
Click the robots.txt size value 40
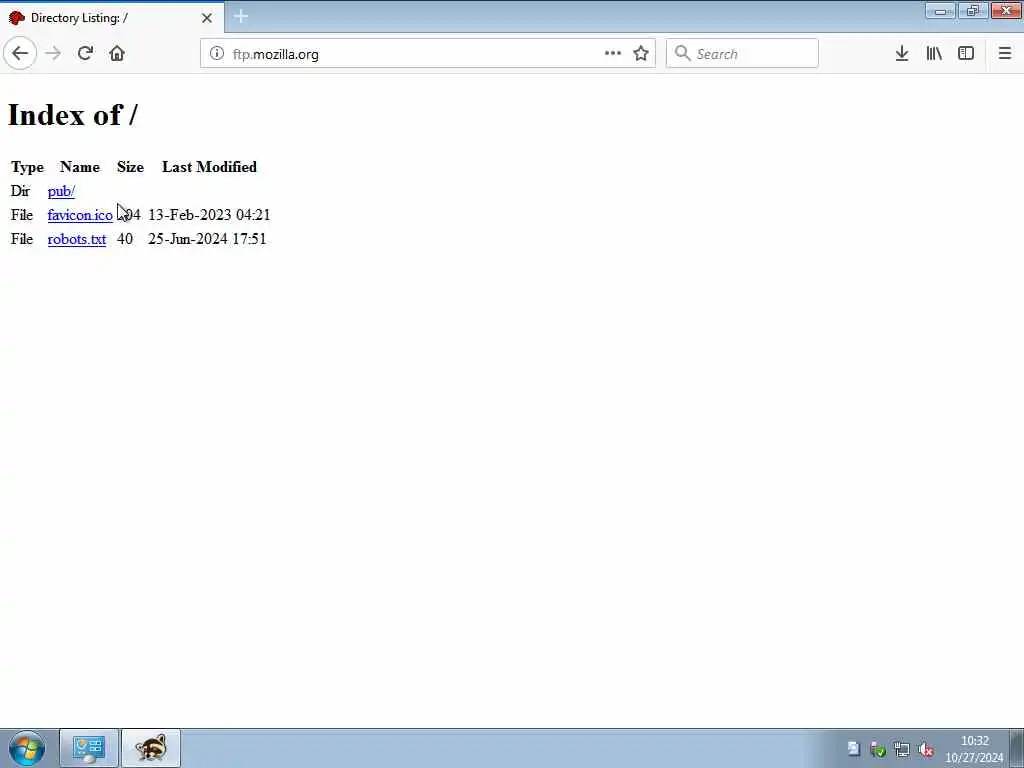click(125, 239)
